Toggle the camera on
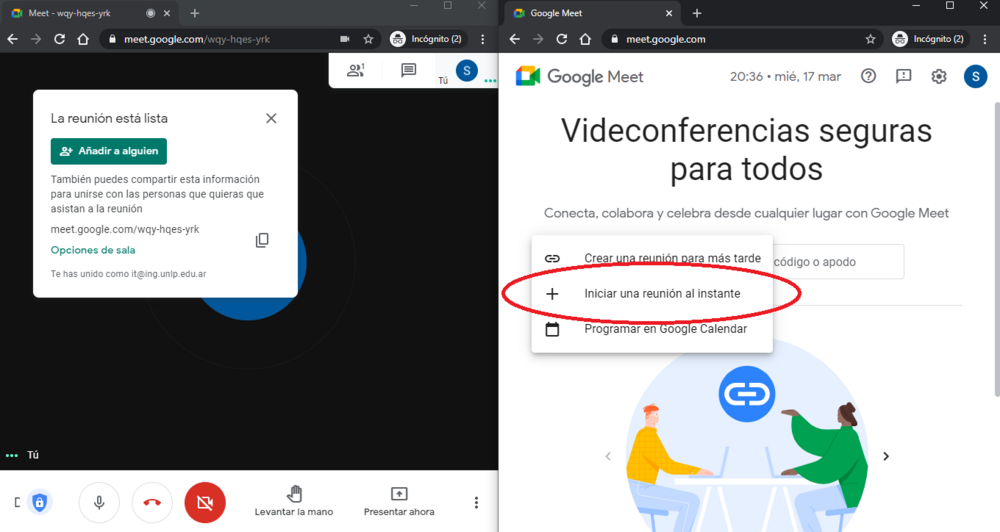This screenshot has height=532, width=1000. [205, 502]
